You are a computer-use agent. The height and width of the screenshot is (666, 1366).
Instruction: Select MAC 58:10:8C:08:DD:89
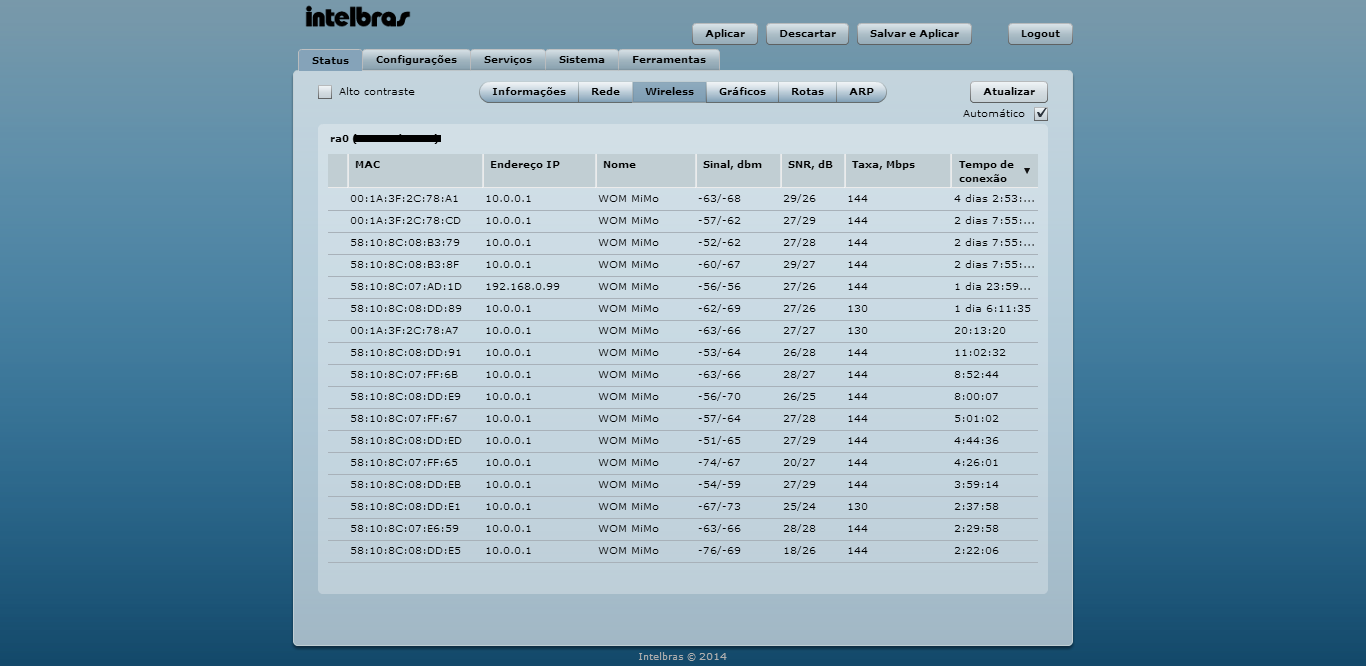coord(406,309)
